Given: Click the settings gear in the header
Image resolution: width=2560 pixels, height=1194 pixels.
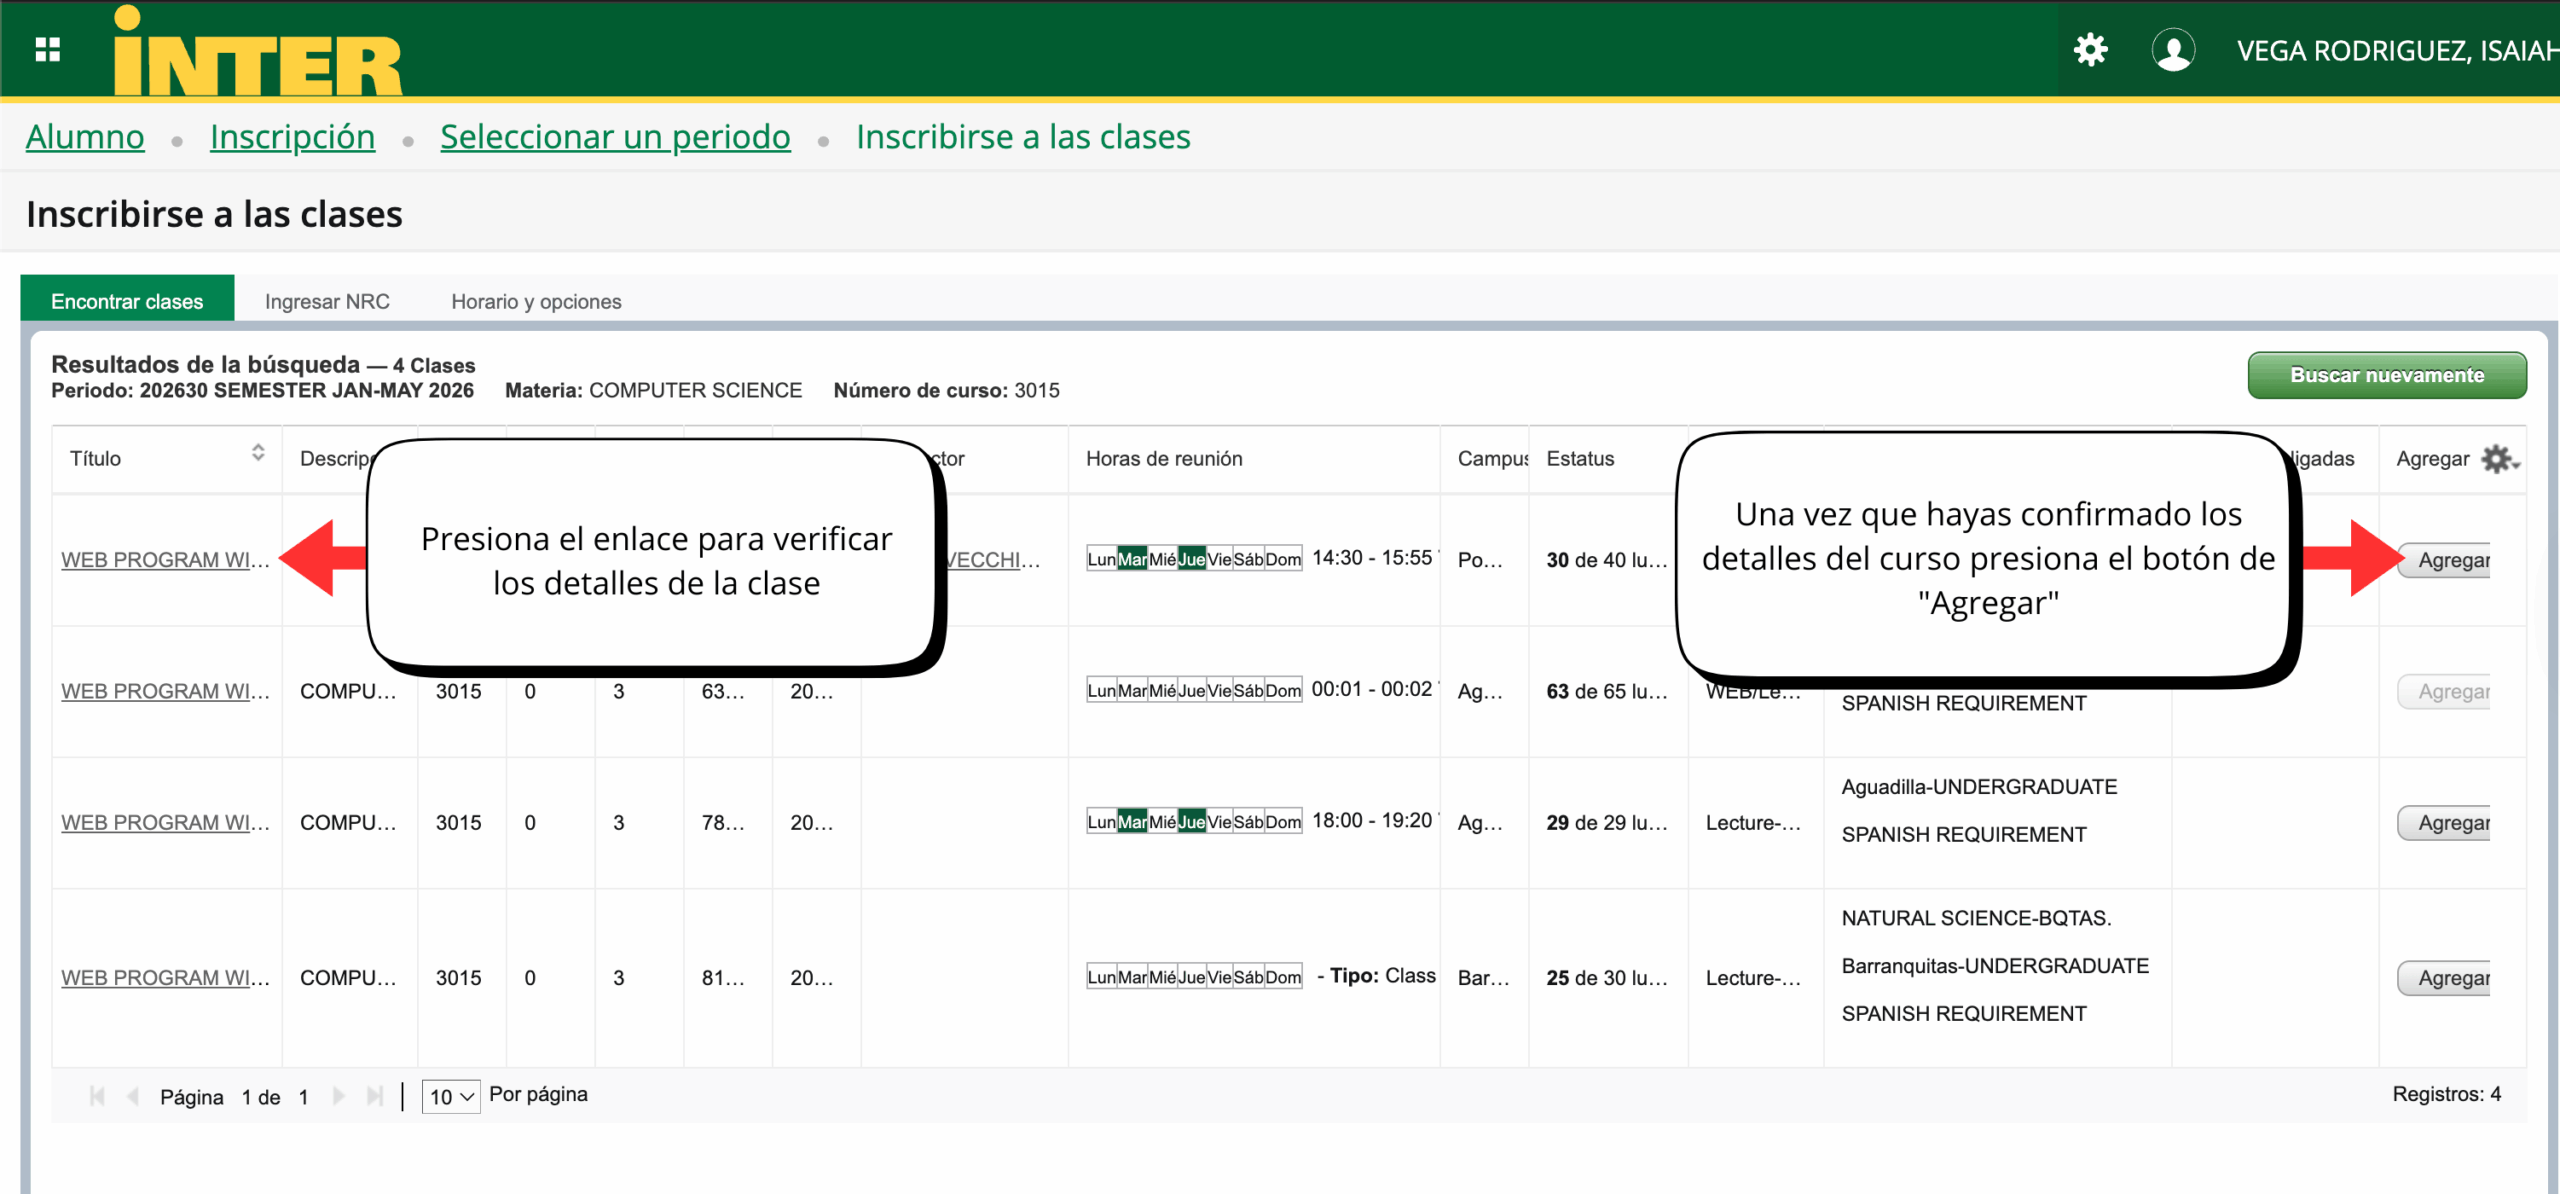Looking at the screenshot, I should coord(2090,49).
